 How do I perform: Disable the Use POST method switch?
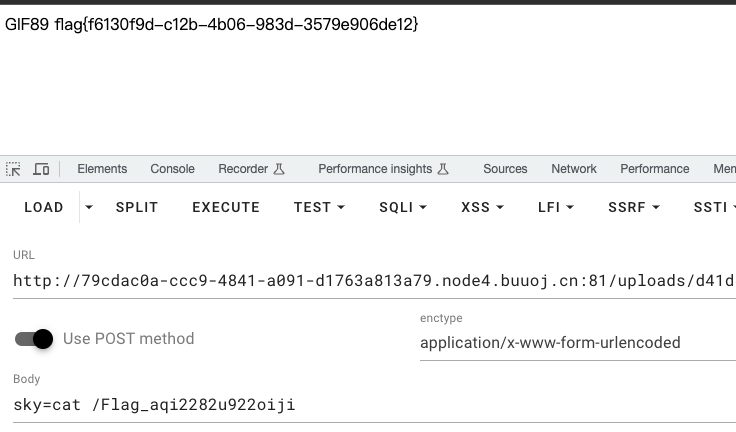click(x=34, y=339)
